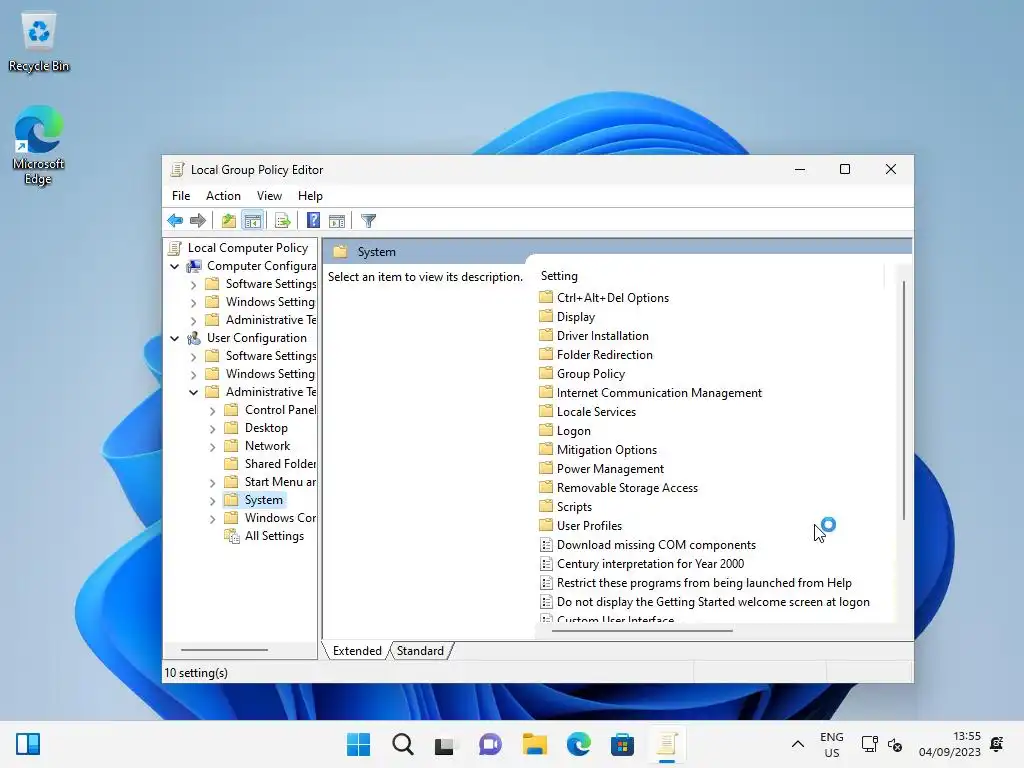The height and width of the screenshot is (768, 1024).
Task: Click the muted volume tray icon
Action: pos(895,744)
